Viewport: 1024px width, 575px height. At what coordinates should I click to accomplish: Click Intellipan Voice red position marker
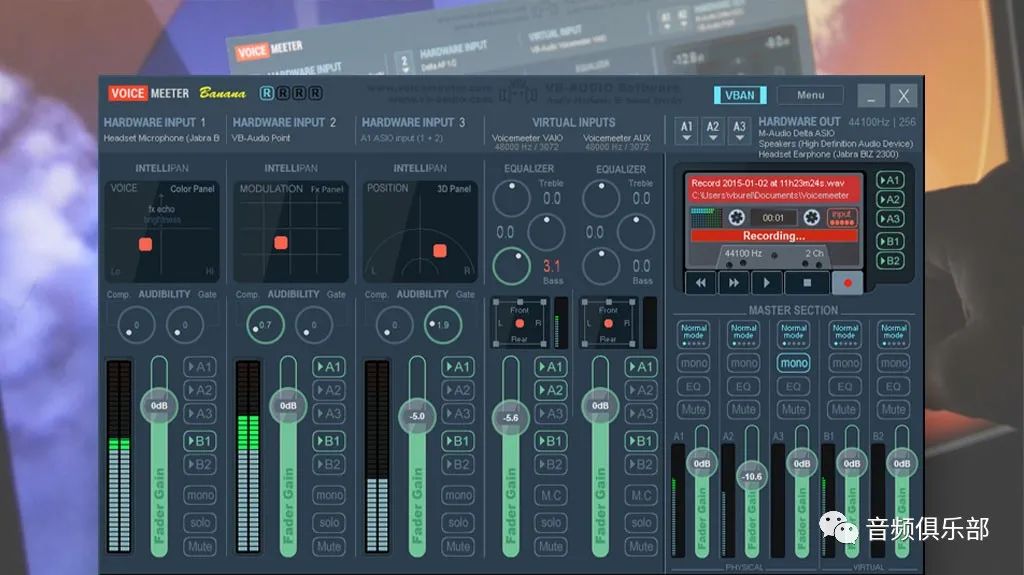(x=146, y=244)
